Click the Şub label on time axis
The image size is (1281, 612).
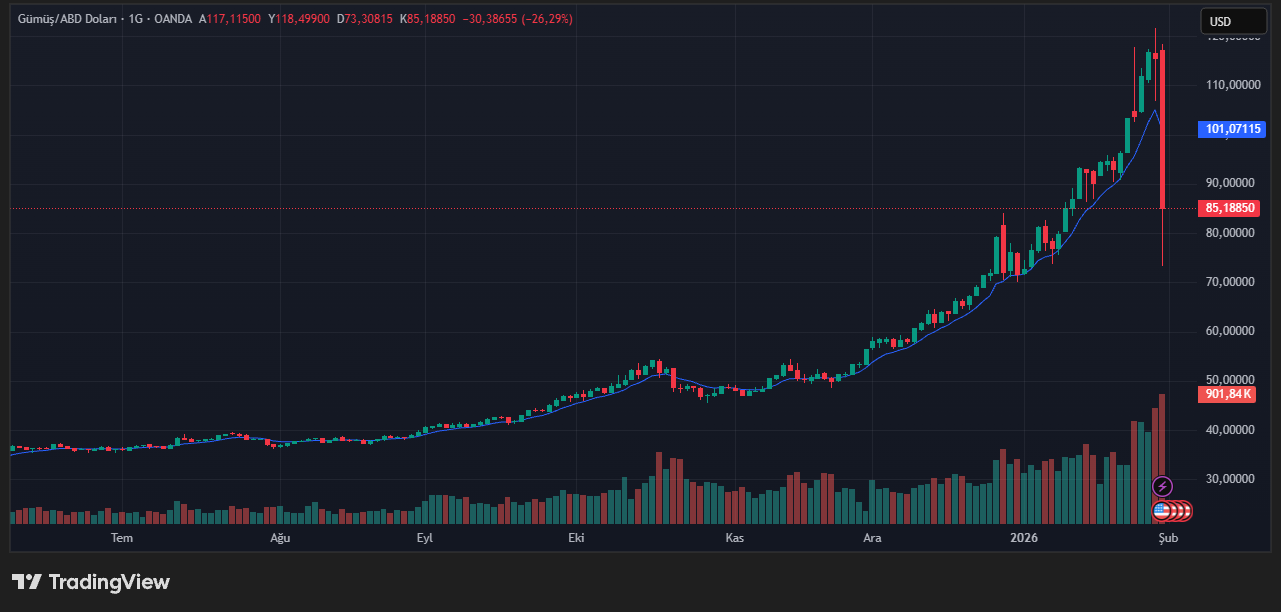[1168, 538]
